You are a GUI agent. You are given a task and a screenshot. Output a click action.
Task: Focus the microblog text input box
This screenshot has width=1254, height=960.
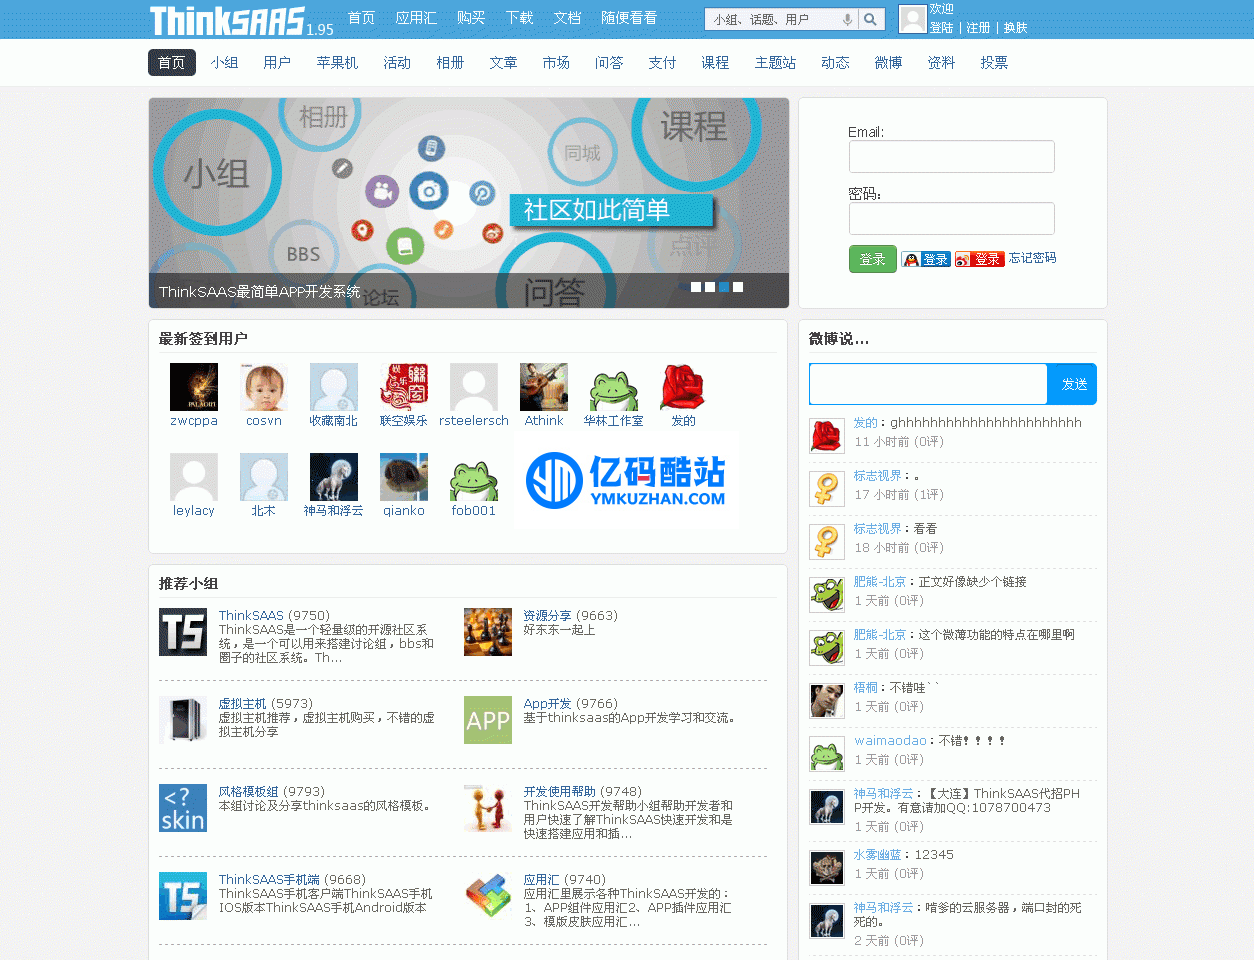928,384
